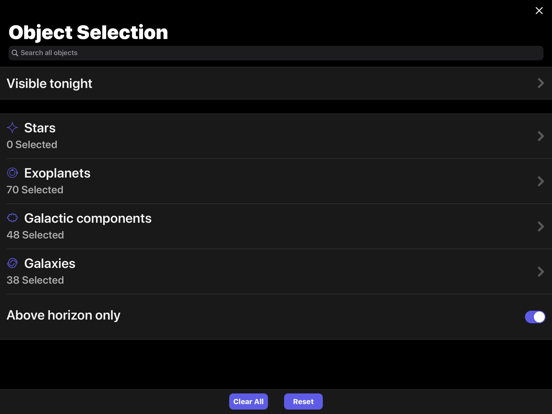Click the search magnifier icon
Image resolution: width=552 pixels, height=414 pixels.
point(15,53)
